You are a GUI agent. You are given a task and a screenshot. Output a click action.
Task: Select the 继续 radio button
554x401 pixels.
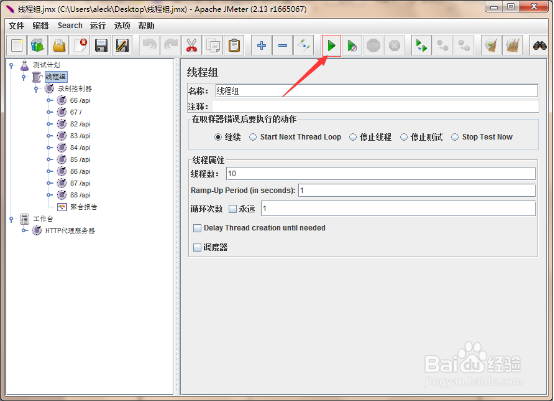point(218,137)
